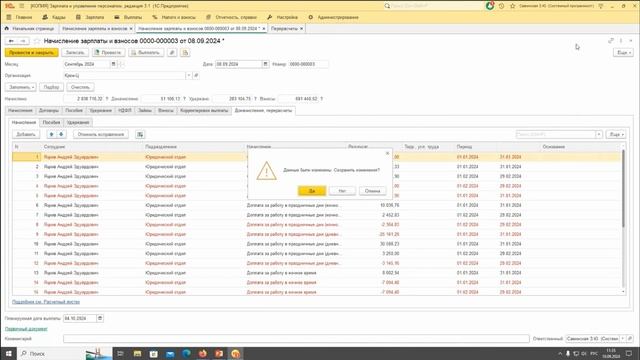Click the Провести и закрыть button
This screenshot has width=640, height=360.
click(x=31, y=53)
